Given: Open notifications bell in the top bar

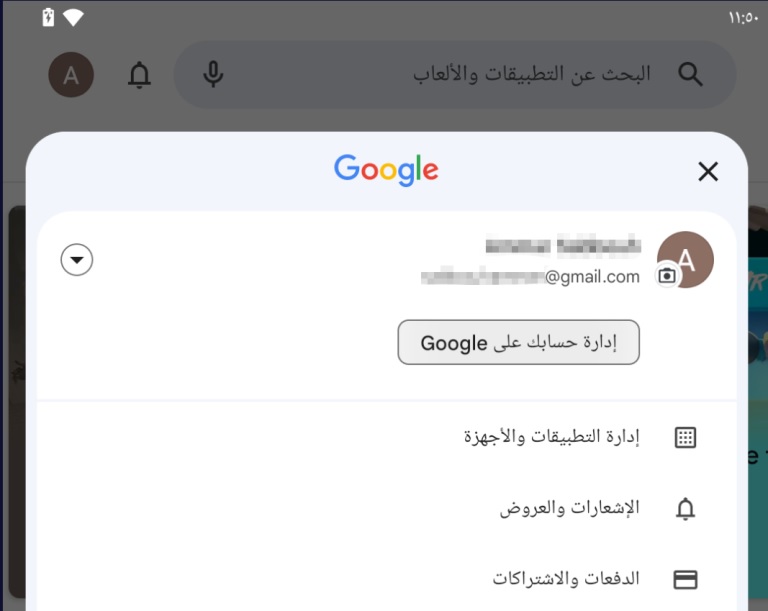Looking at the screenshot, I should coord(140,75).
